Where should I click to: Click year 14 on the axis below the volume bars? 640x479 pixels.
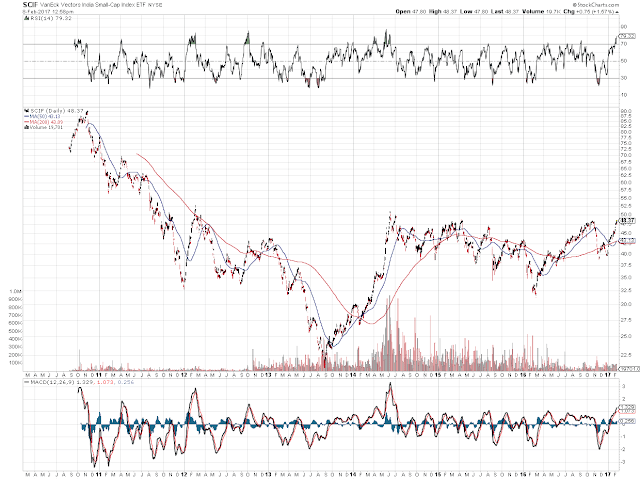pyautogui.click(x=353, y=375)
